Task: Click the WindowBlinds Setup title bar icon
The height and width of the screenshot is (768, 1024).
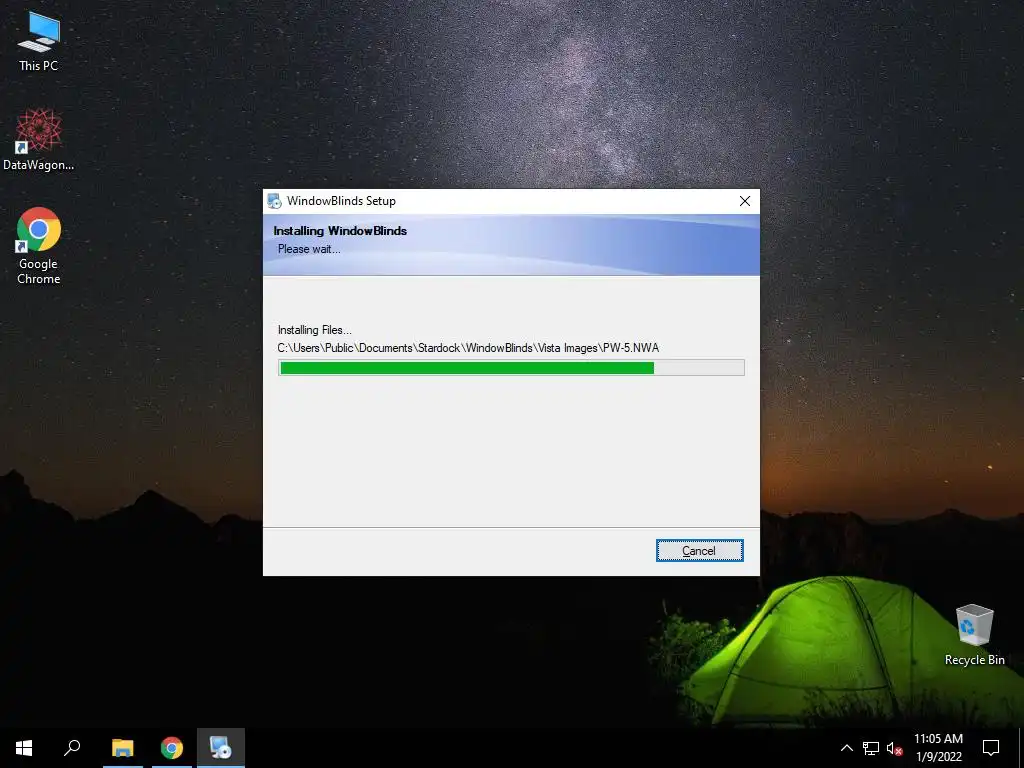Action: (275, 201)
